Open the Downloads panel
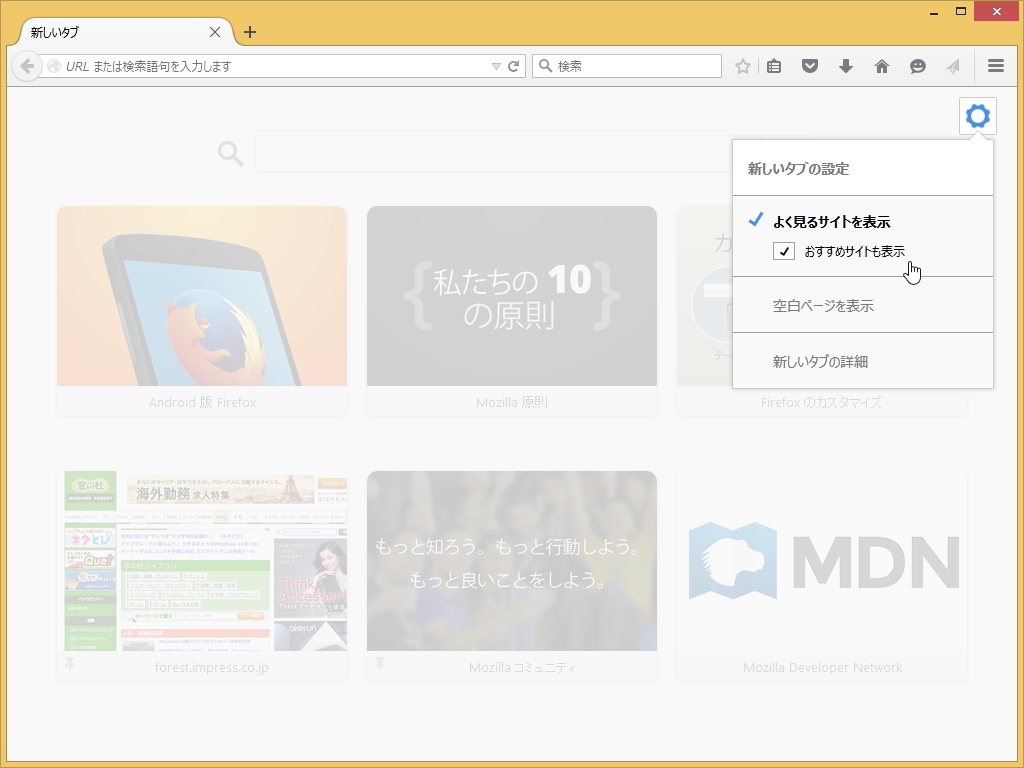 (x=845, y=66)
